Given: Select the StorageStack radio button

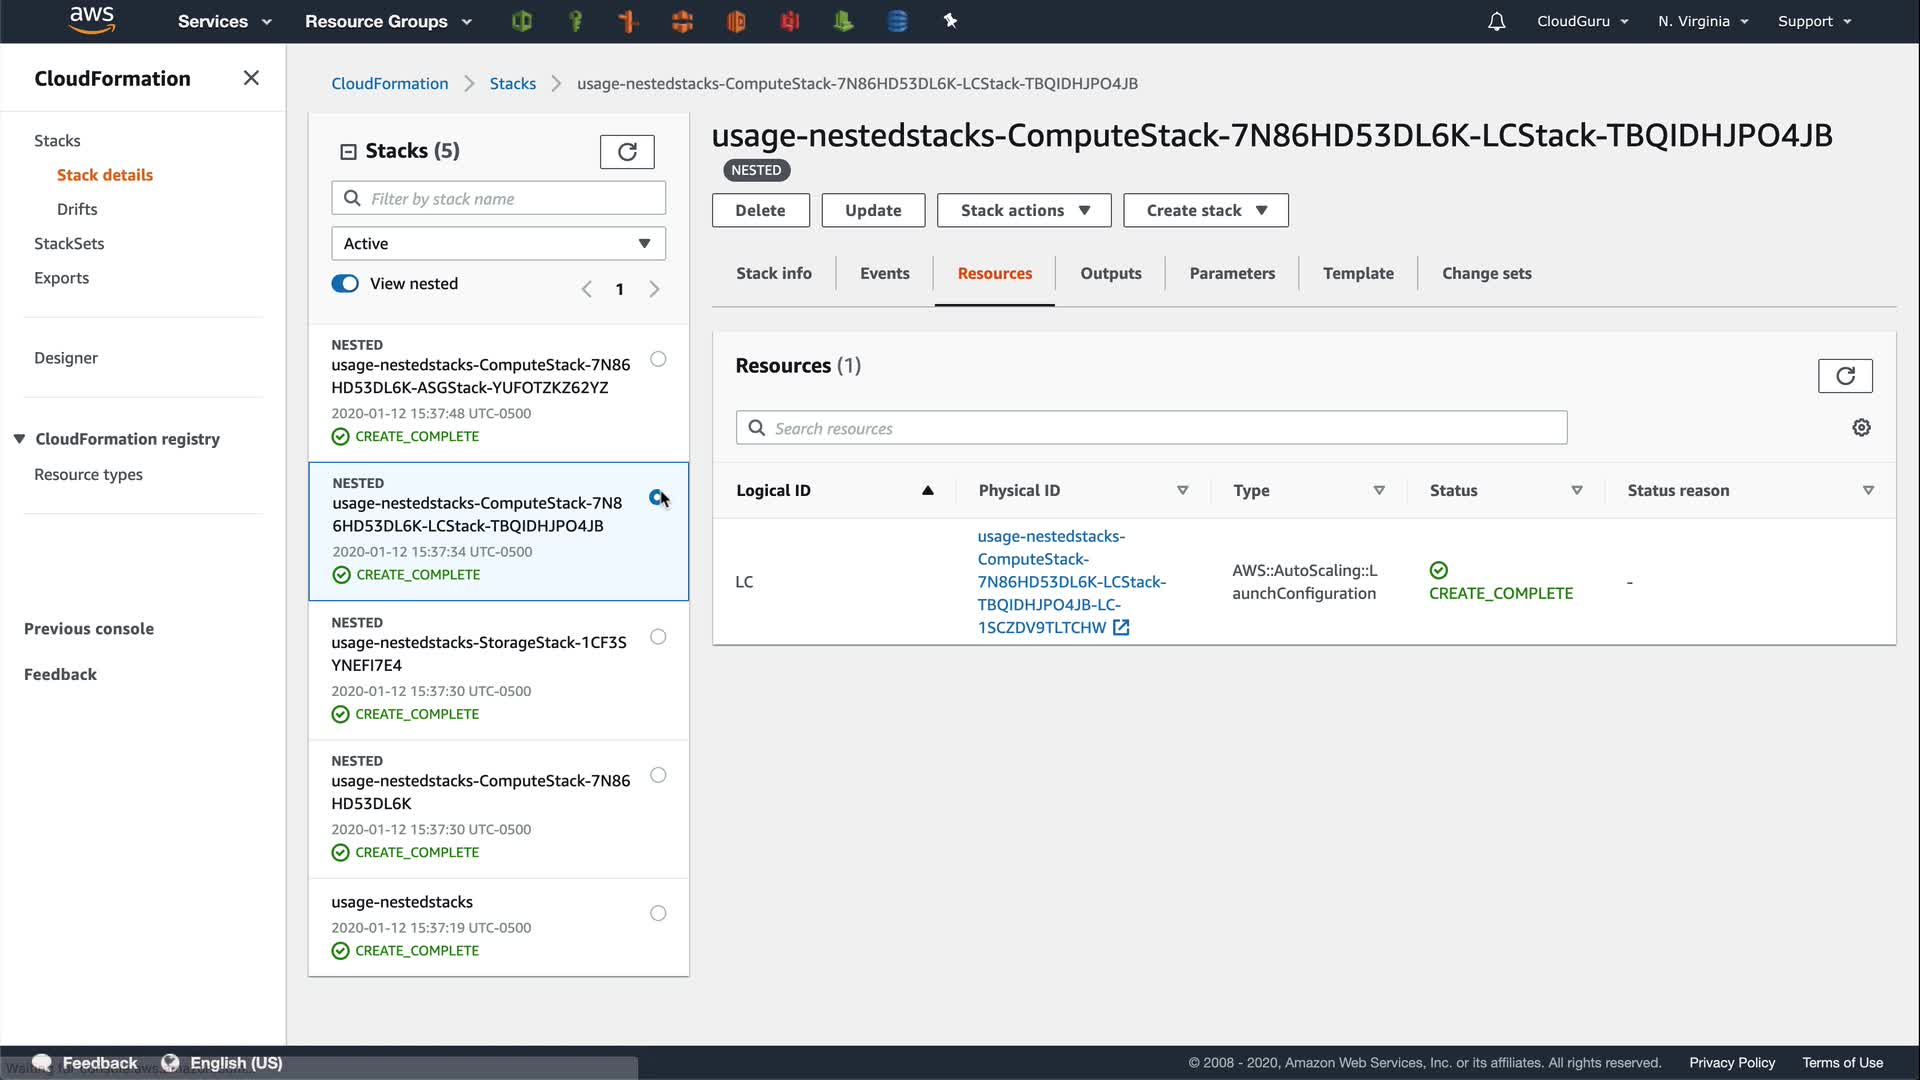Looking at the screenshot, I should tap(658, 637).
